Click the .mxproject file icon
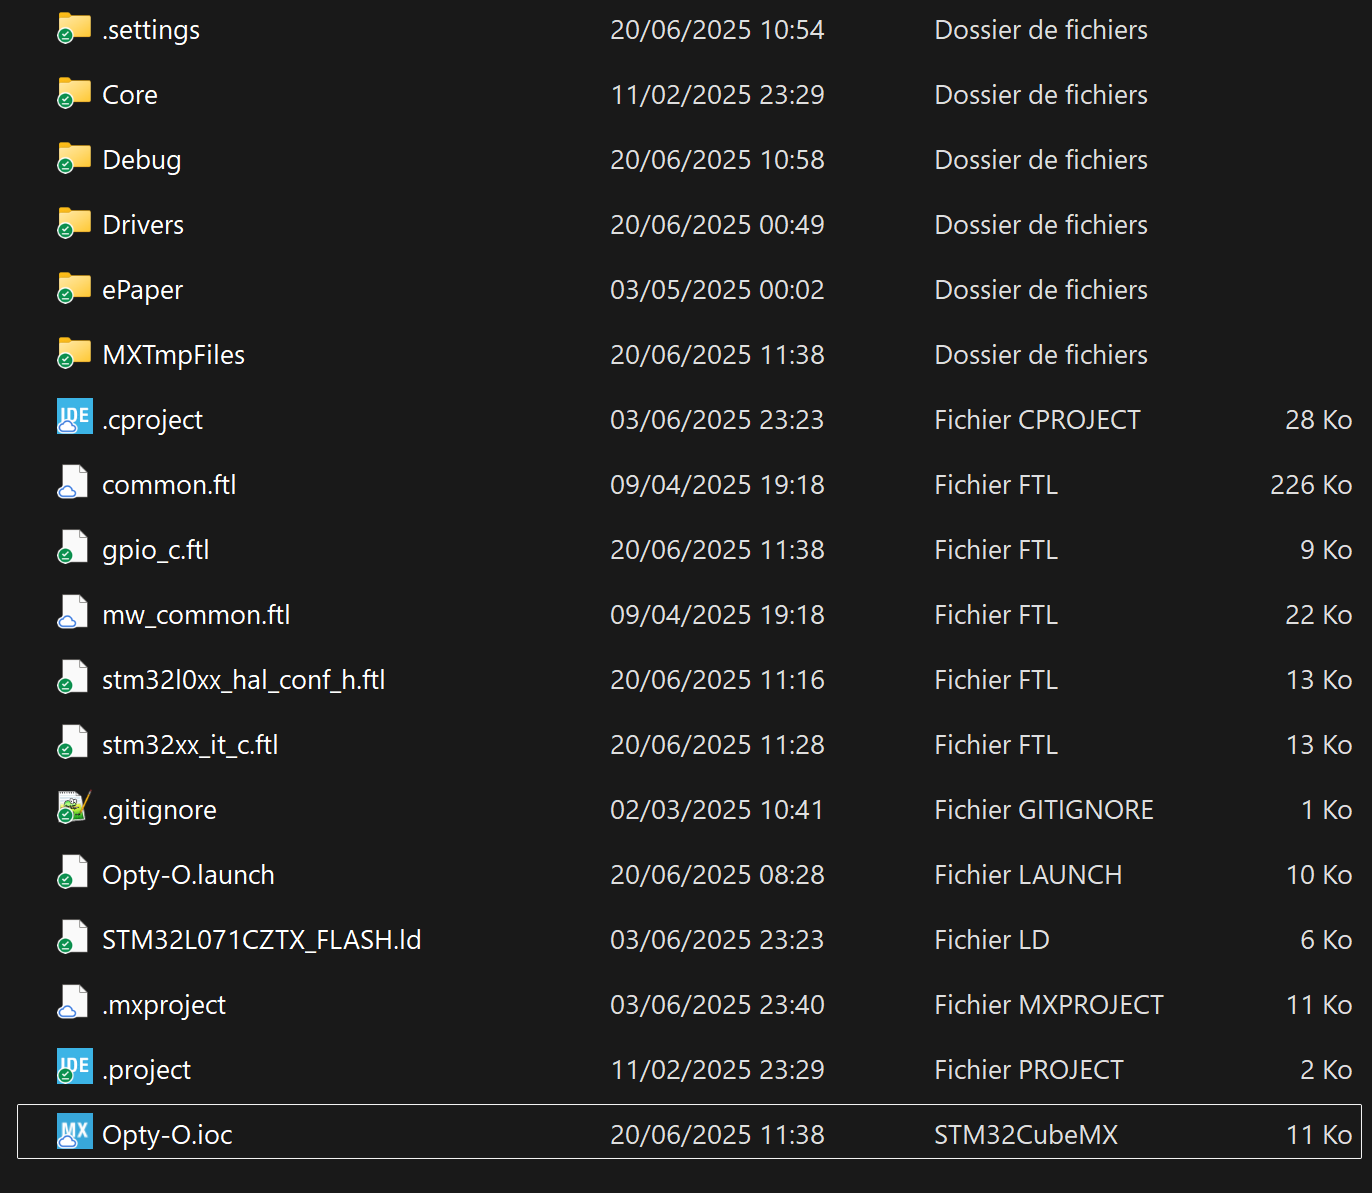This screenshot has width=1372, height=1193. point(74,1003)
